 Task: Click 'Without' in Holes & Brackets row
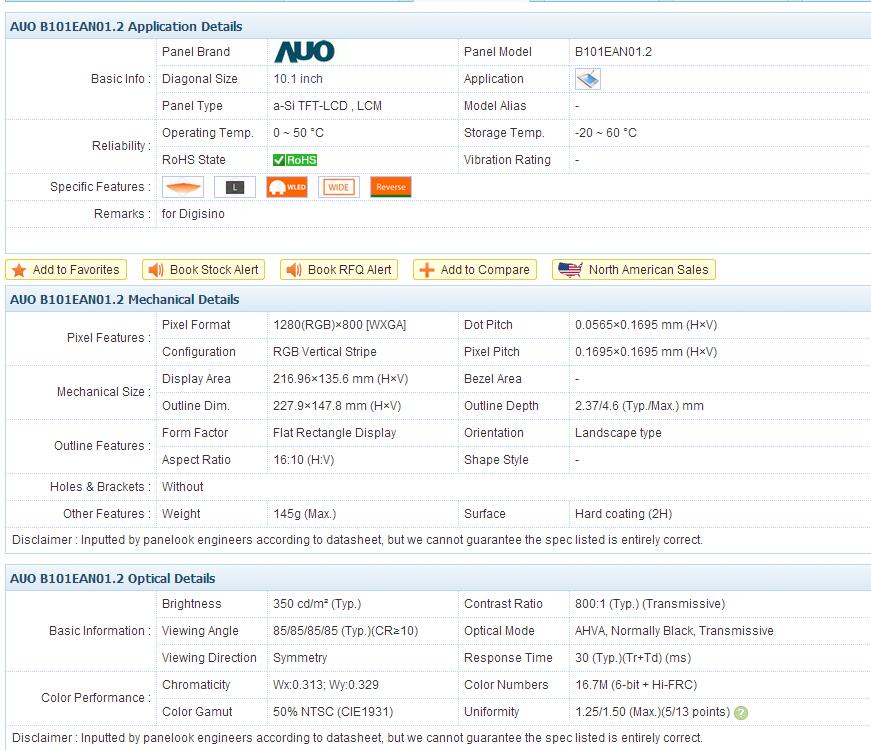click(x=182, y=487)
